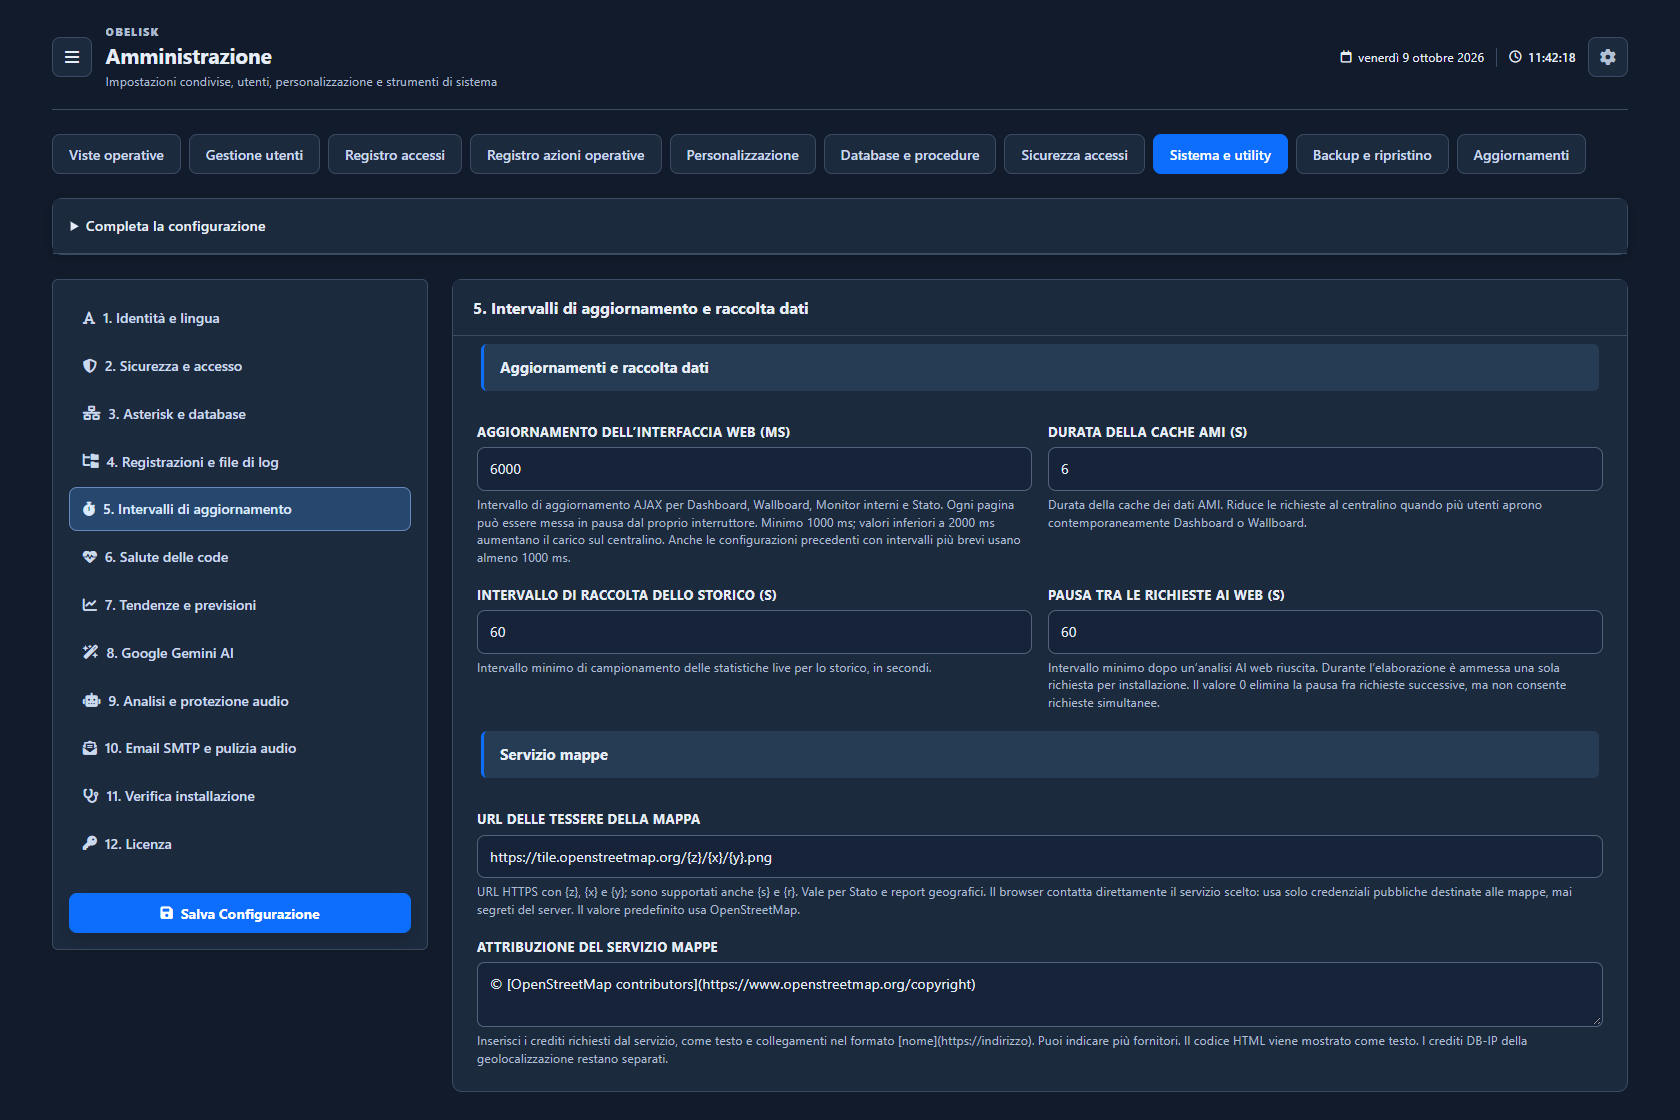Screen dimensions: 1680x1120
Task: Click the settings gear icon
Action: tap(1607, 57)
